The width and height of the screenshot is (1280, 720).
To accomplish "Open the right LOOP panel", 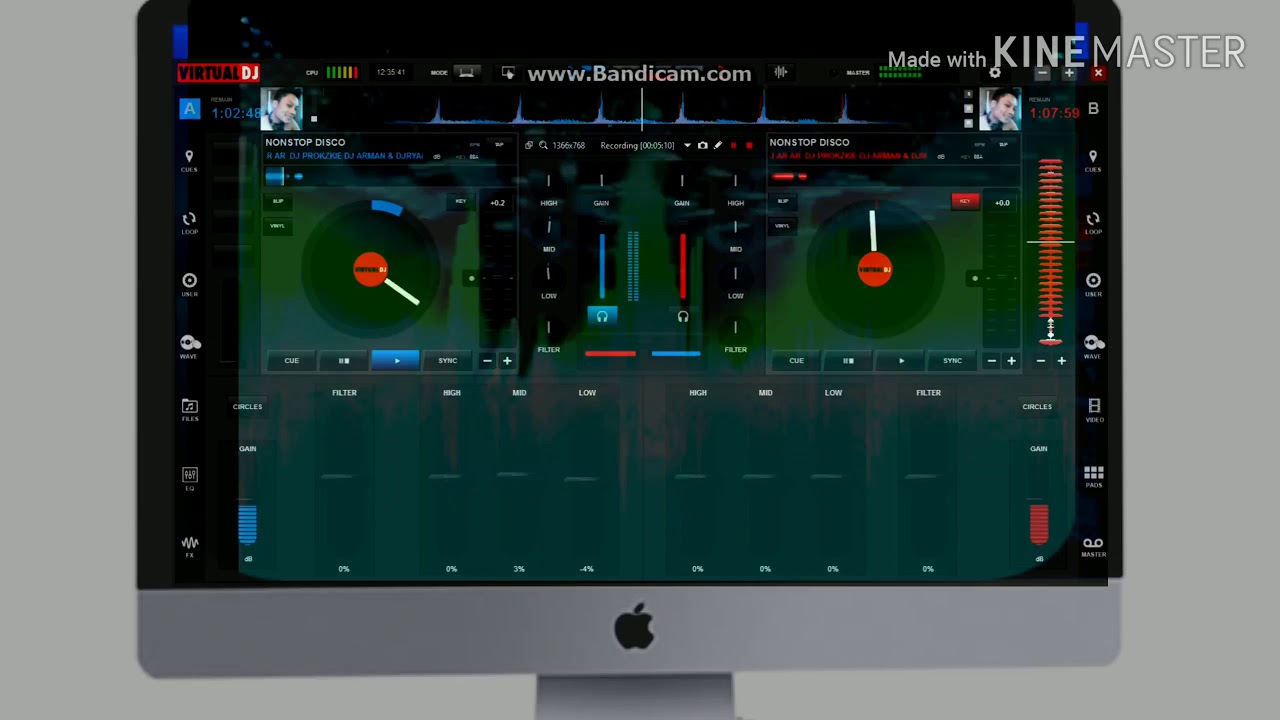I will [1093, 223].
